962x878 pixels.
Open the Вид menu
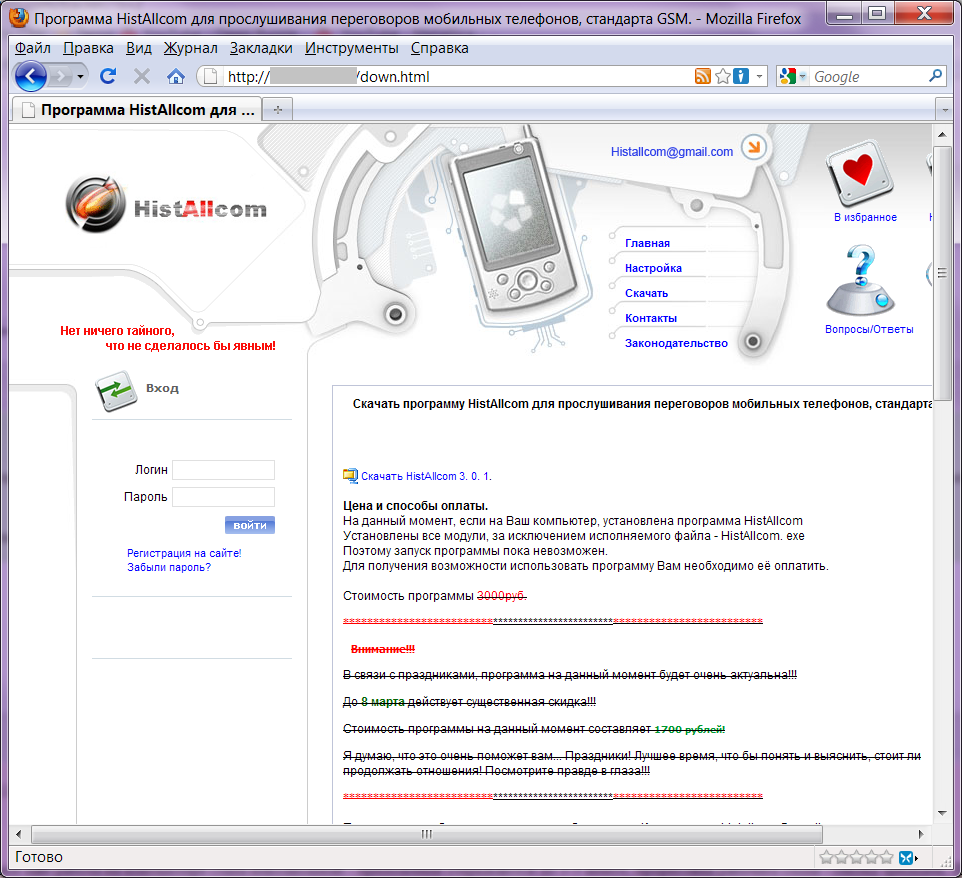coord(139,48)
